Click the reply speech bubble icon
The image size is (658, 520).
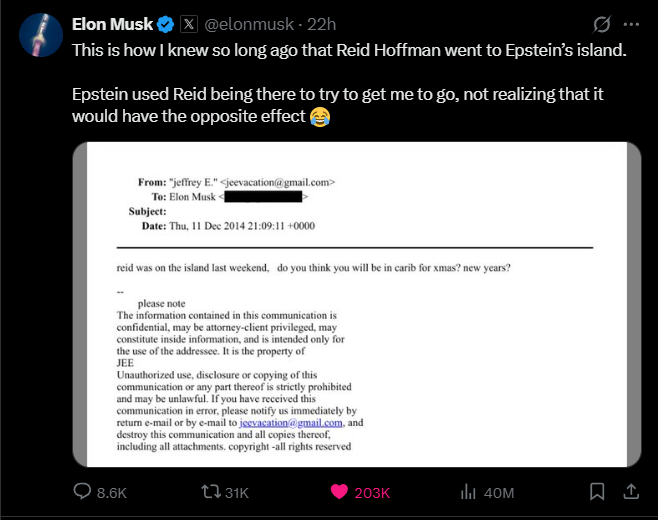(84, 492)
